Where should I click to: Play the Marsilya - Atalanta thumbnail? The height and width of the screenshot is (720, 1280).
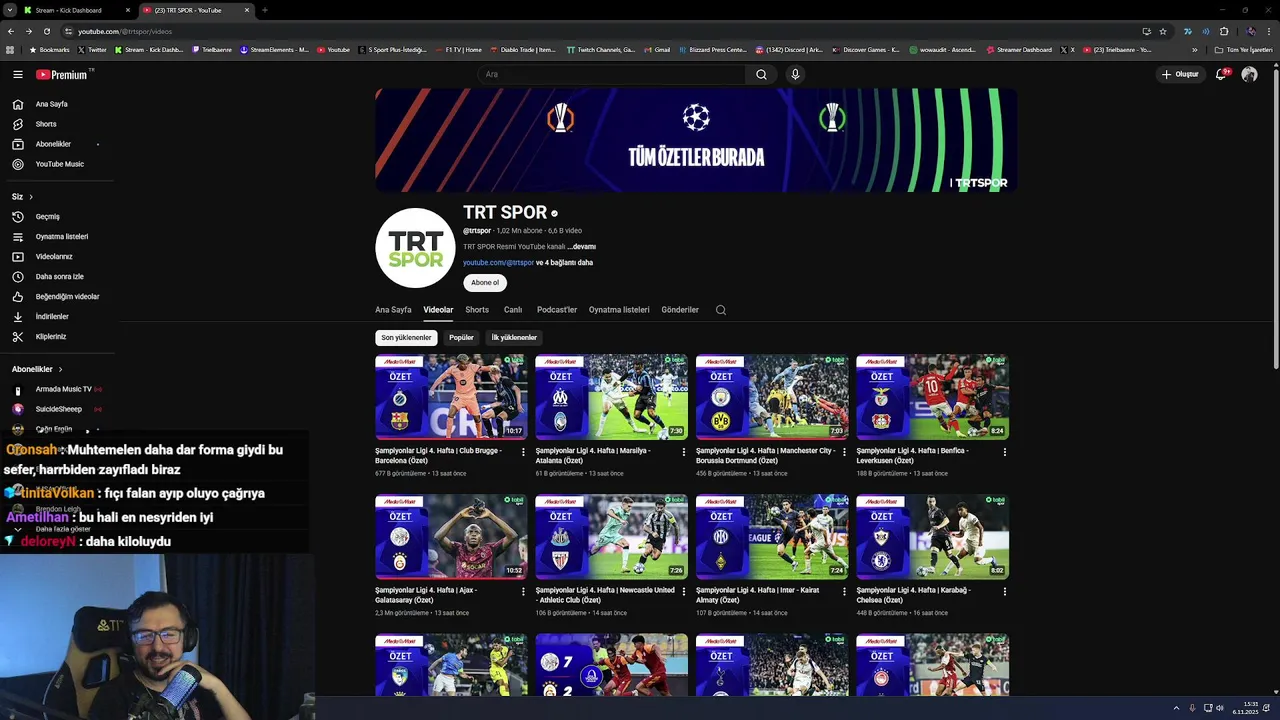pyautogui.click(x=611, y=397)
